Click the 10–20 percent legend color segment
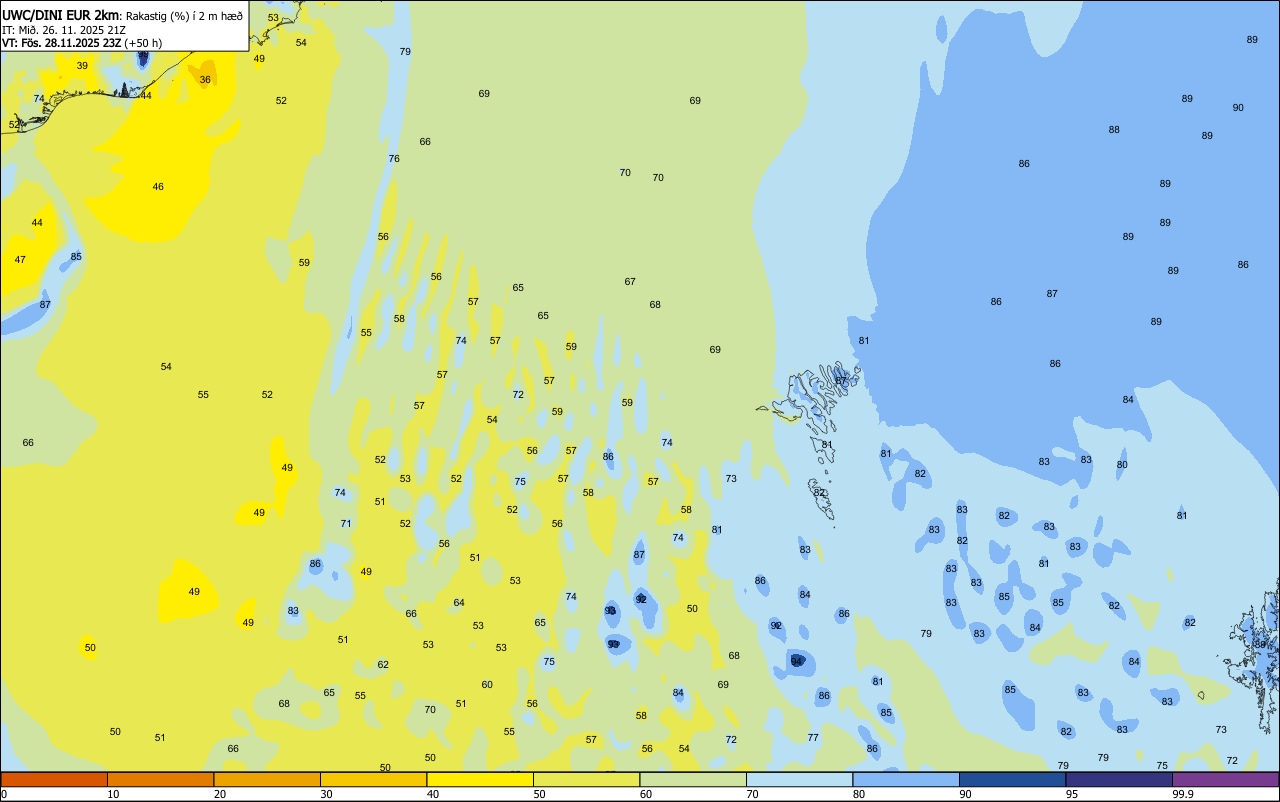The height and width of the screenshot is (802, 1280). [160, 779]
